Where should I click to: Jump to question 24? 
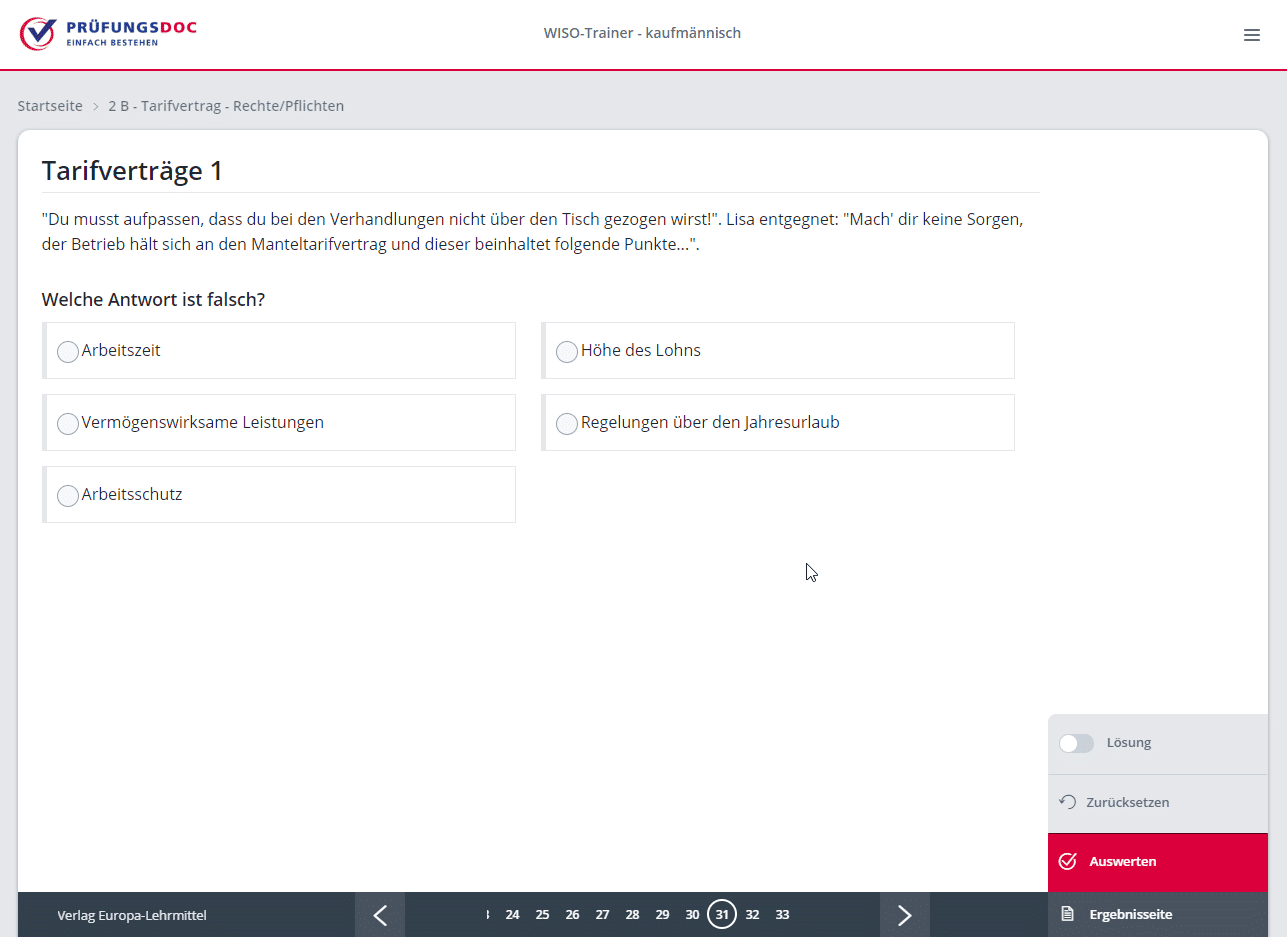(512, 915)
